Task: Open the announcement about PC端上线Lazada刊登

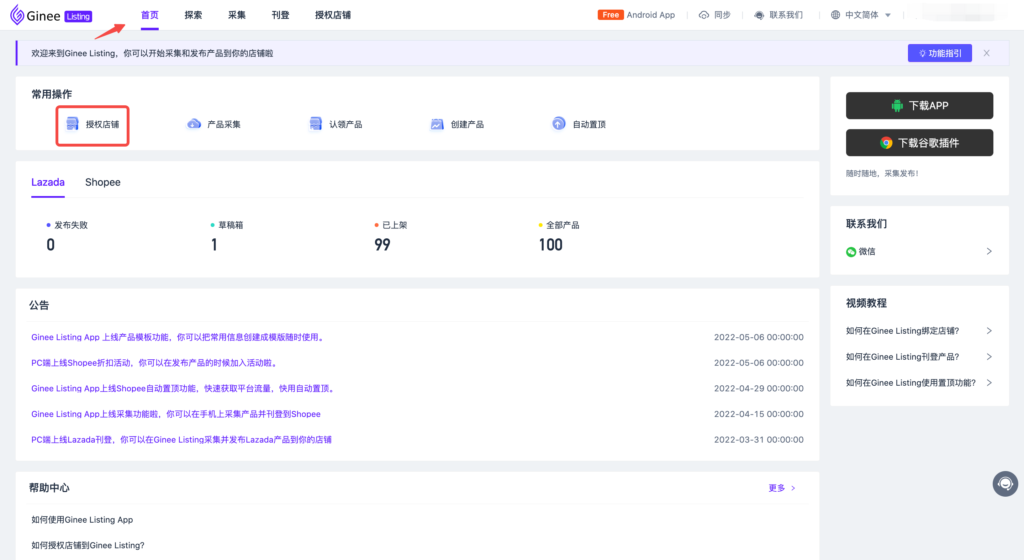Action: coord(182,440)
